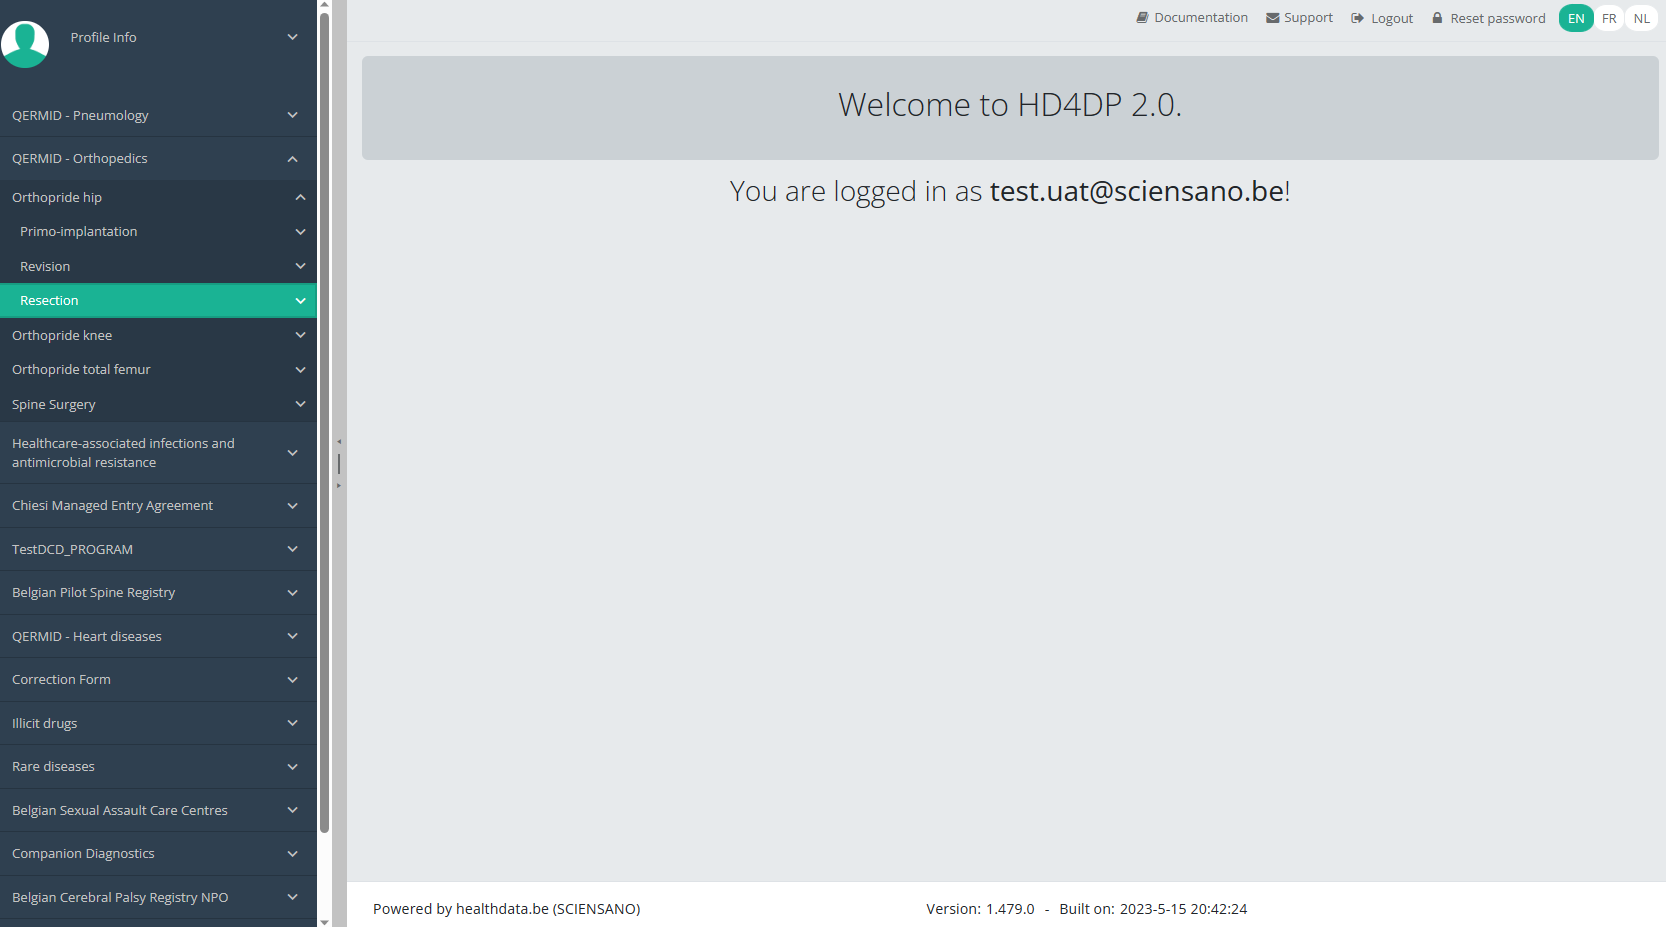Click the user avatar profile icon
Screen dimensions: 1666x927
click(25, 44)
